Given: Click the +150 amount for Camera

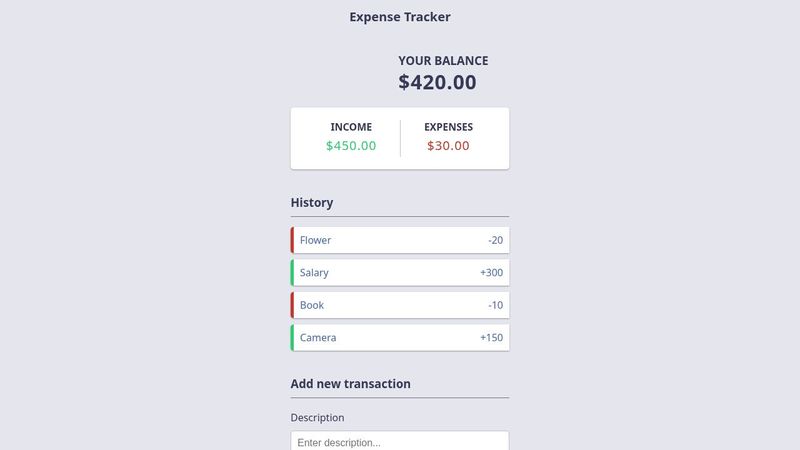Looking at the screenshot, I should (491, 337).
